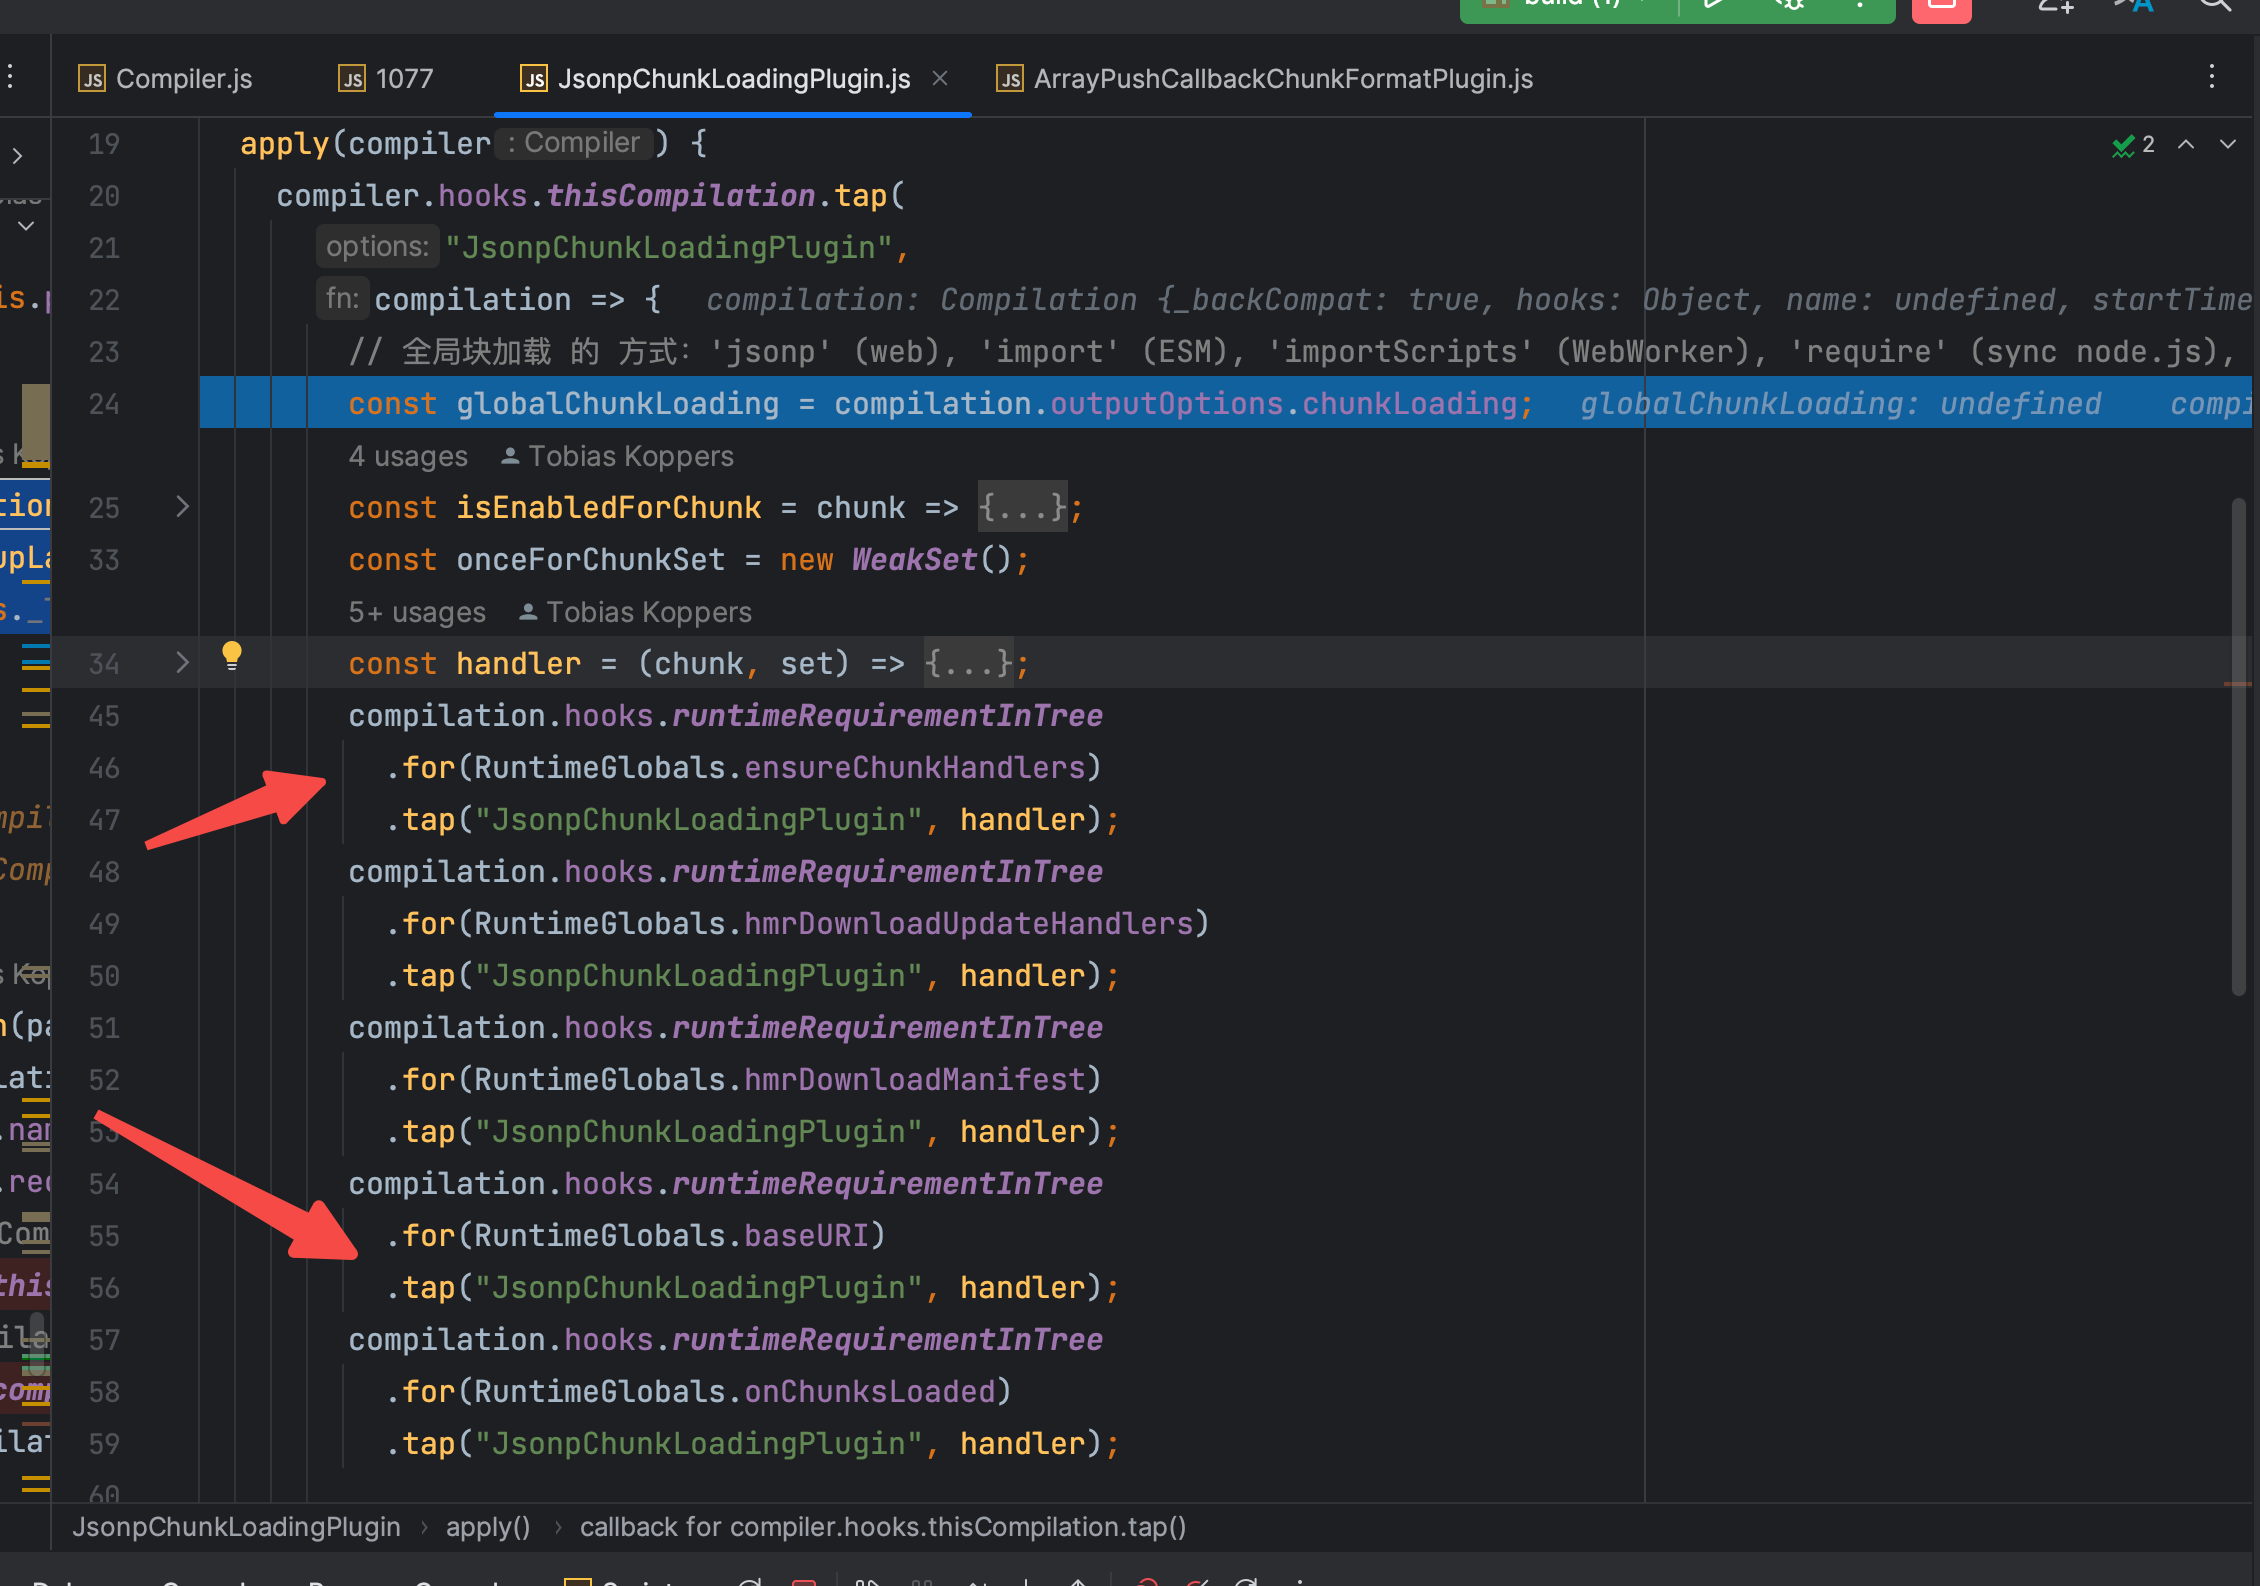Toggle a breakpoint on line 47 gutter
2260x1586 pixels.
[x=104, y=820]
